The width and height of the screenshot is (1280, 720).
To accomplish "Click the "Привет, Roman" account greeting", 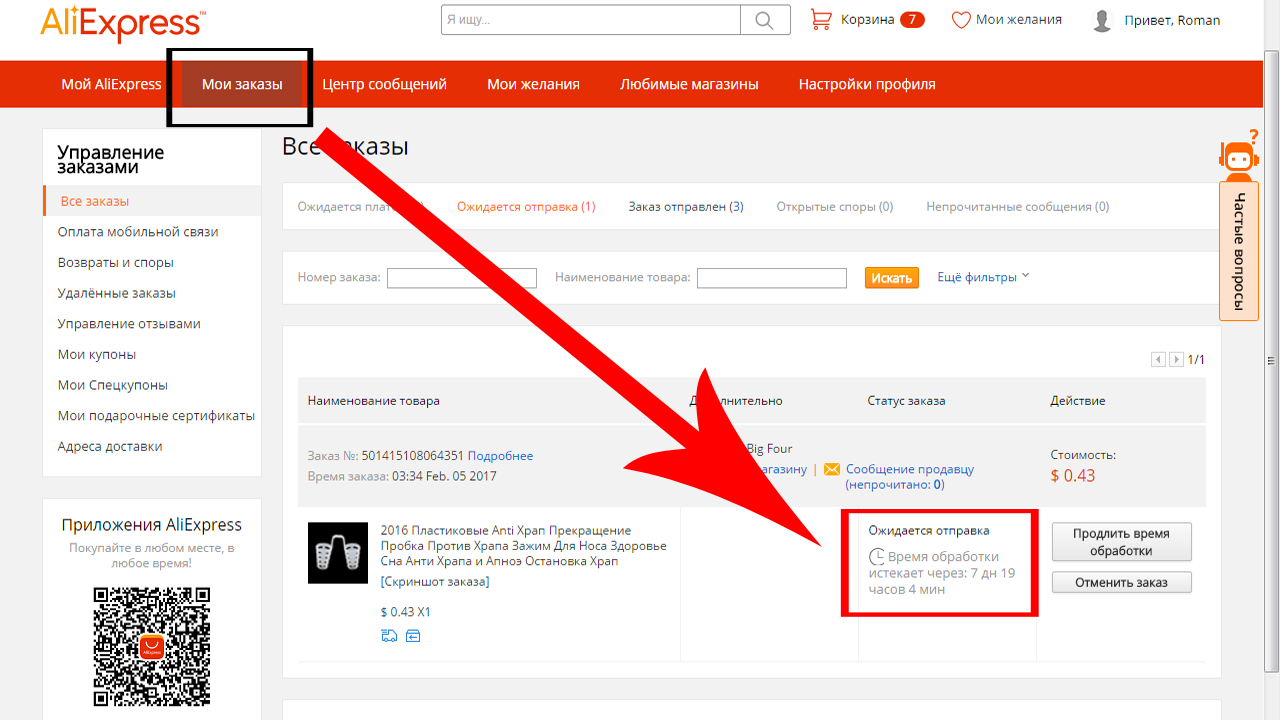I will click(1172, 20).
